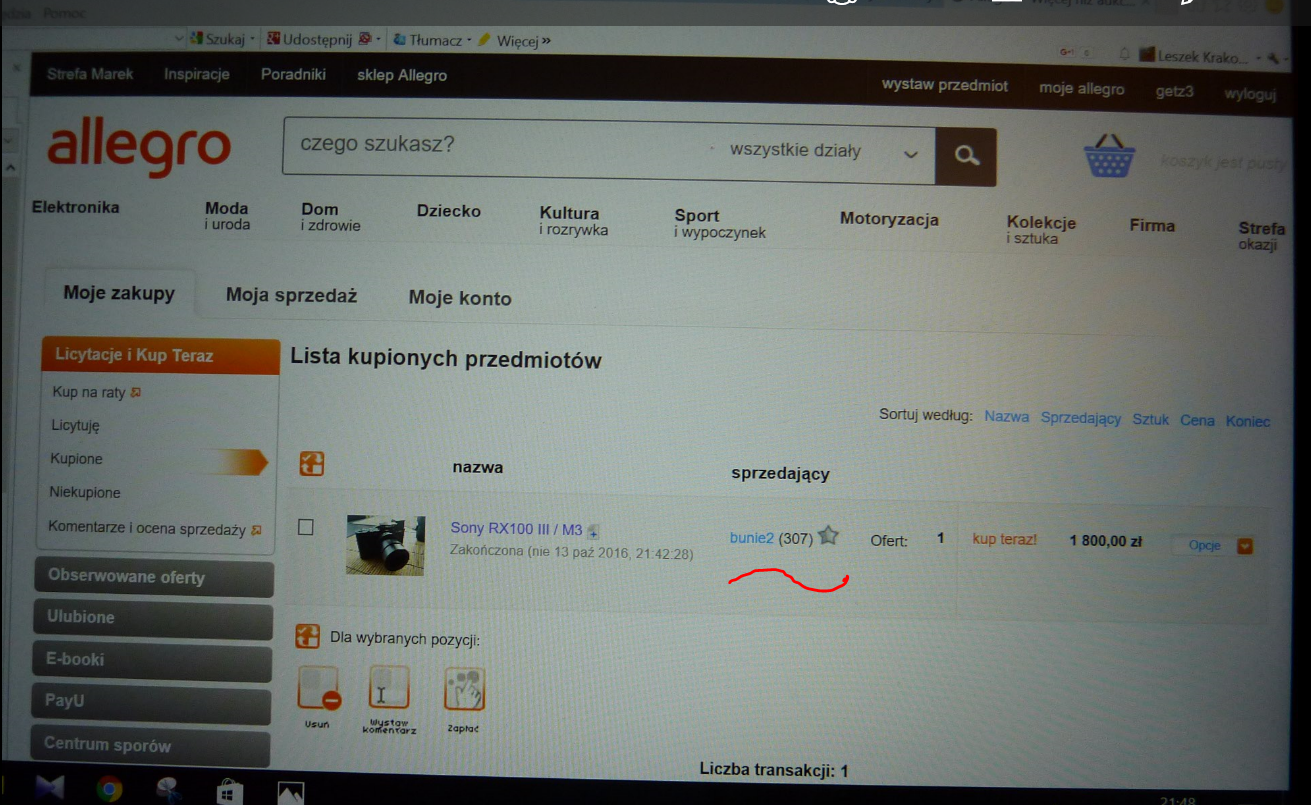
Task: Open the Dziecko category
Action: tap(449, 211)
